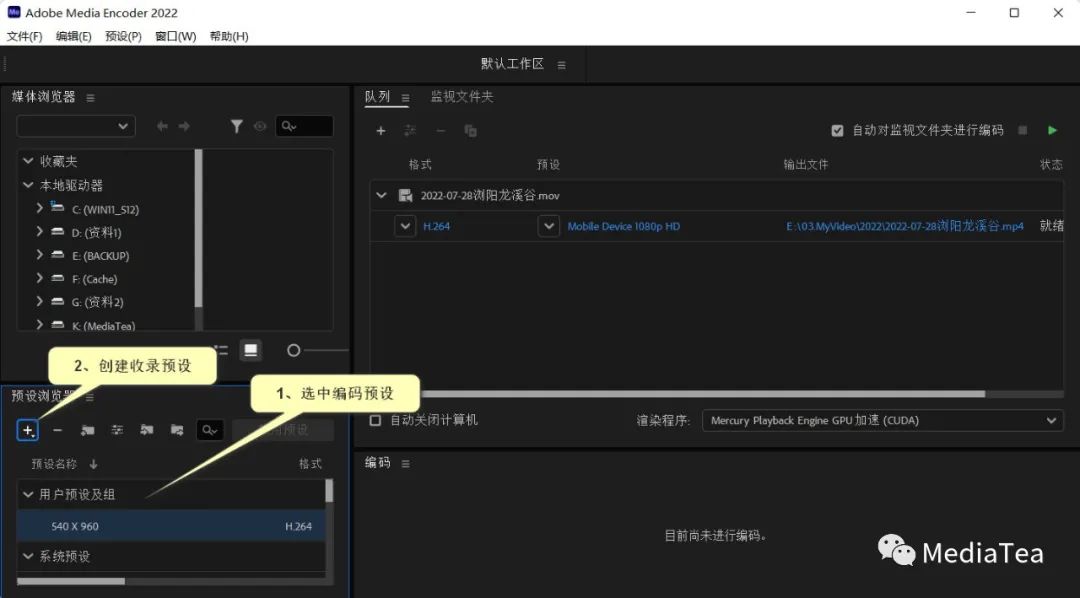Click the media browser search field

pyautogui.click(x=304, y=126)
